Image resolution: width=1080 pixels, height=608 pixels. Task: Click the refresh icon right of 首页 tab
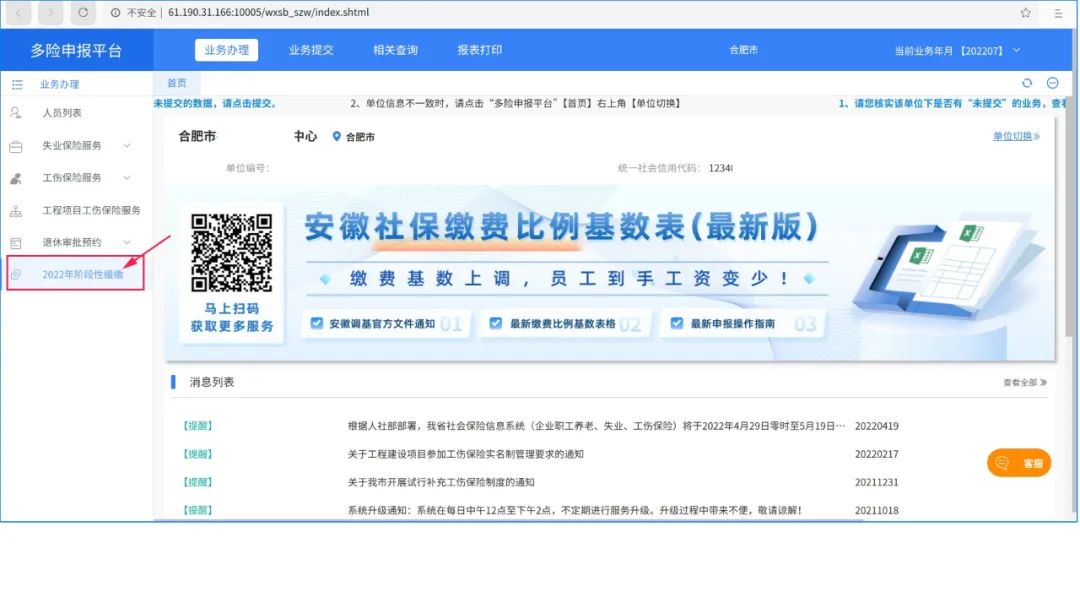1027,83
